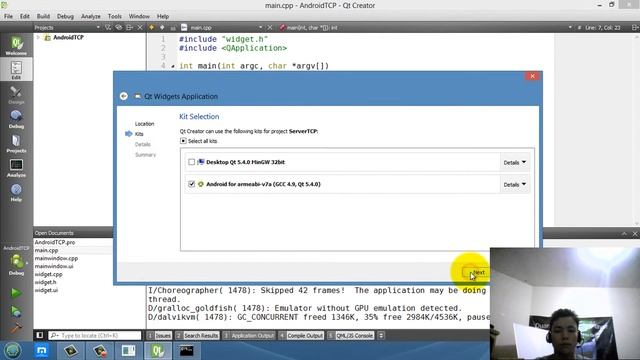The image size is (640, 360).
Task: Open Maxthon browser from taskbar
Action: 42,351
